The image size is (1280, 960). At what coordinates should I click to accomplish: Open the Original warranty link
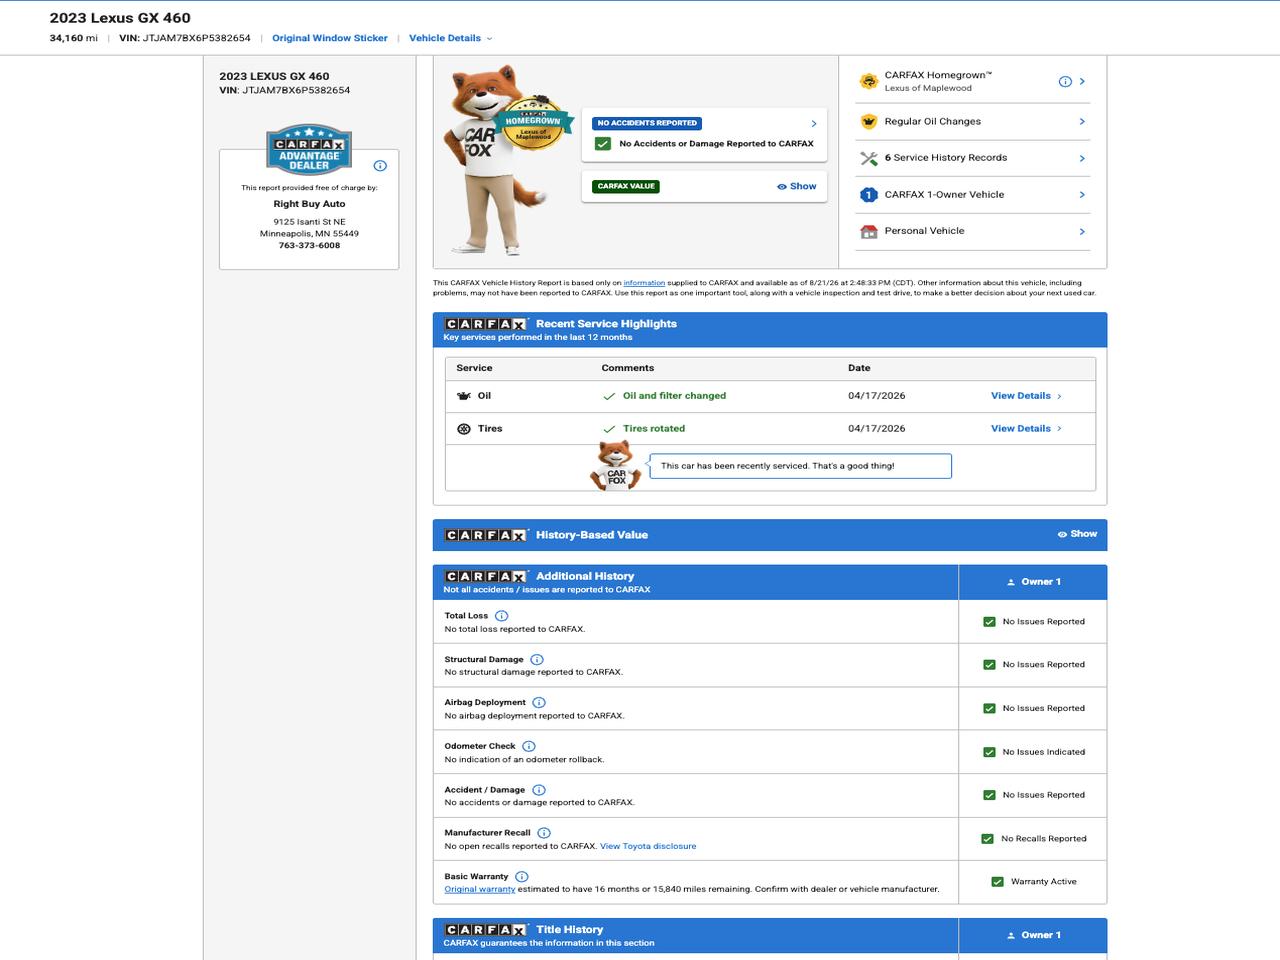(x=480, y=890)
